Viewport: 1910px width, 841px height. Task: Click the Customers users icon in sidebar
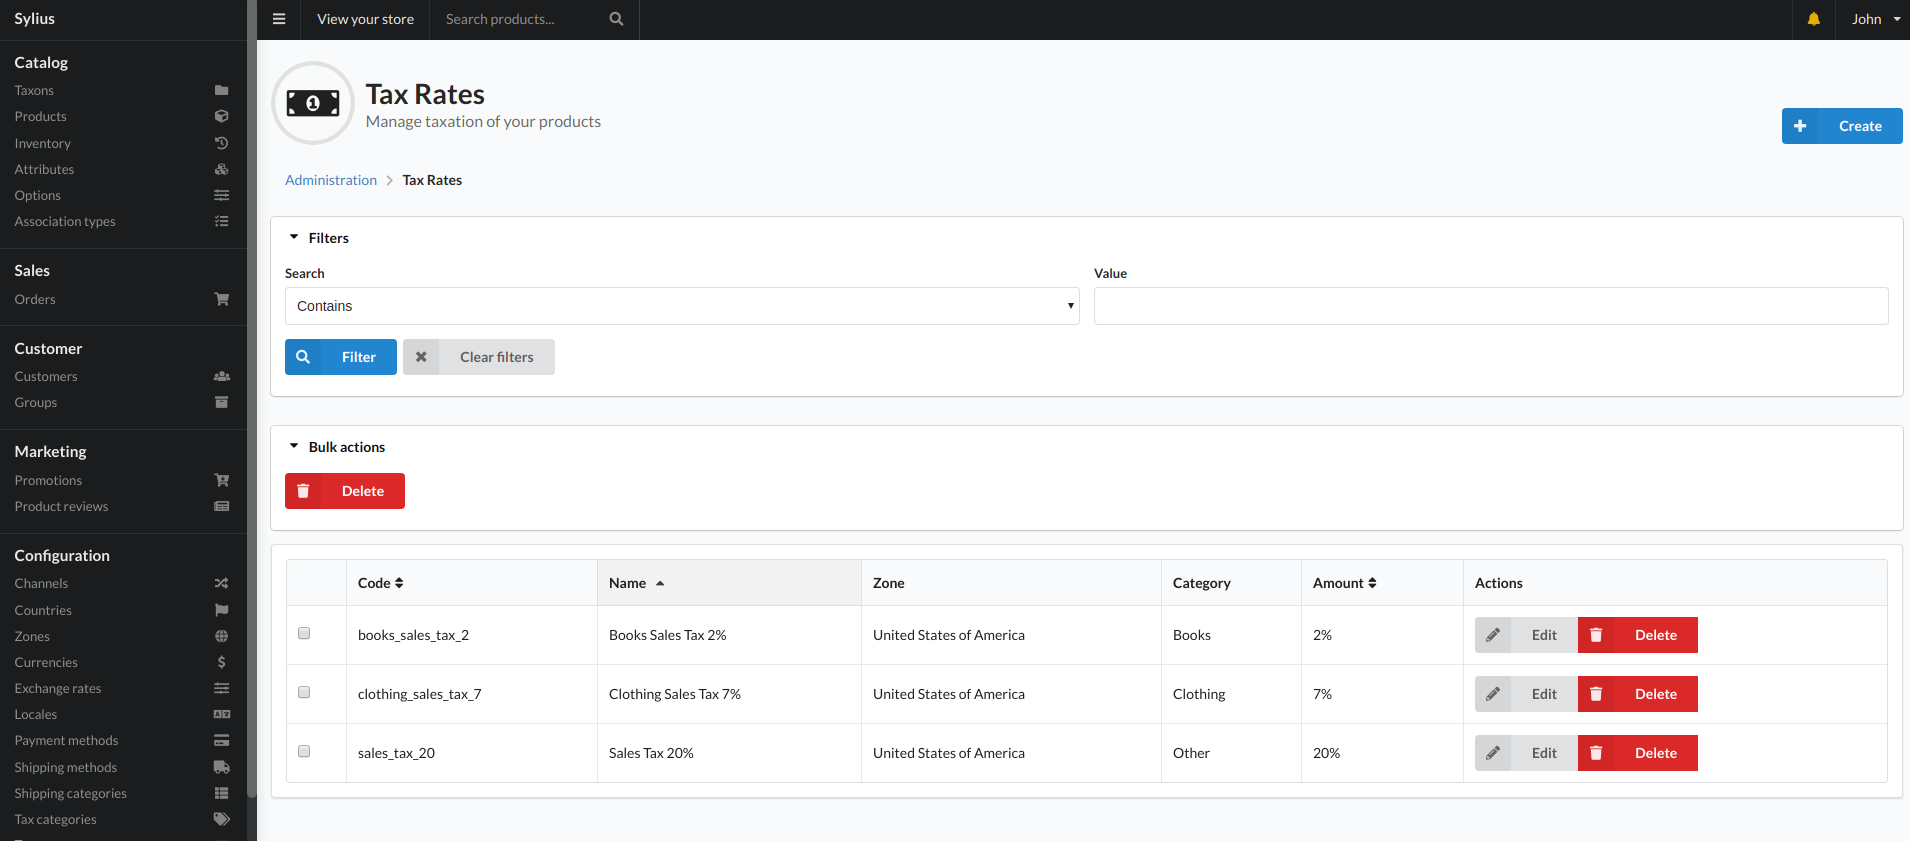(x=221, y=376)
